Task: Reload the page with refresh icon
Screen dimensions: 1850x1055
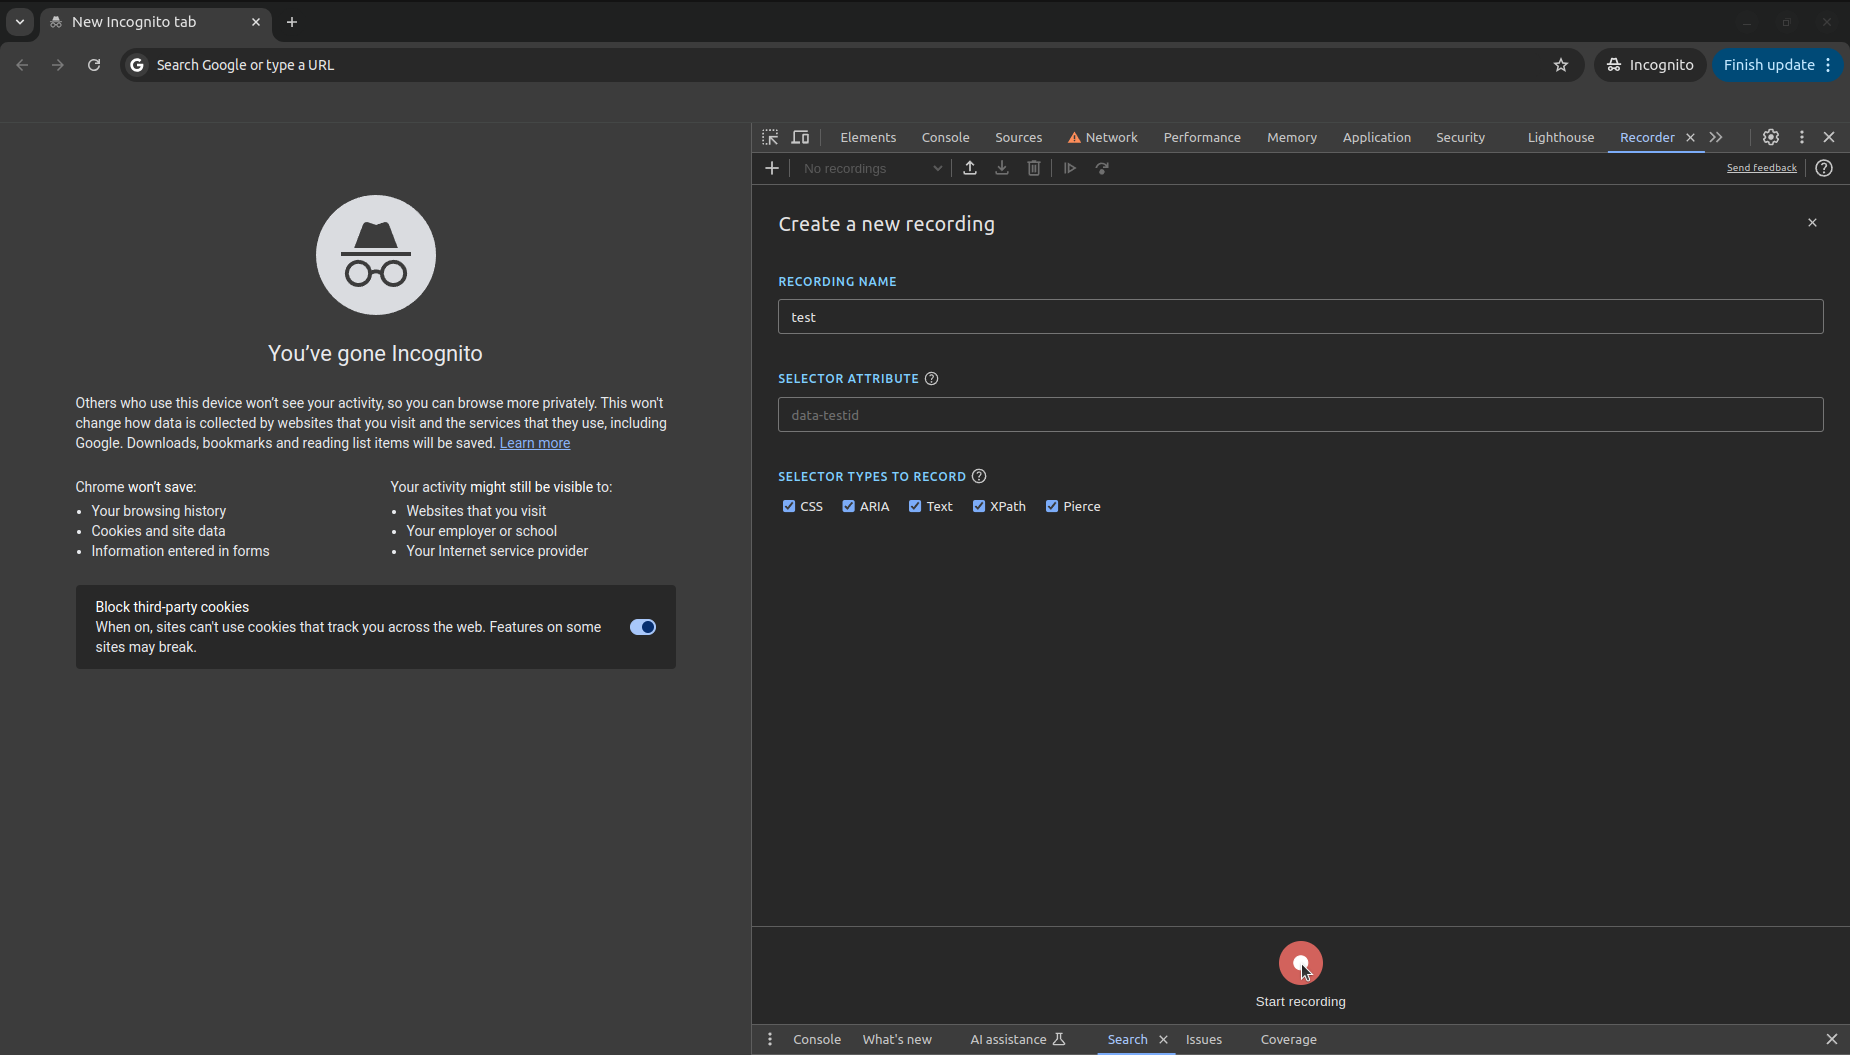Action: [x=94, y=65]
